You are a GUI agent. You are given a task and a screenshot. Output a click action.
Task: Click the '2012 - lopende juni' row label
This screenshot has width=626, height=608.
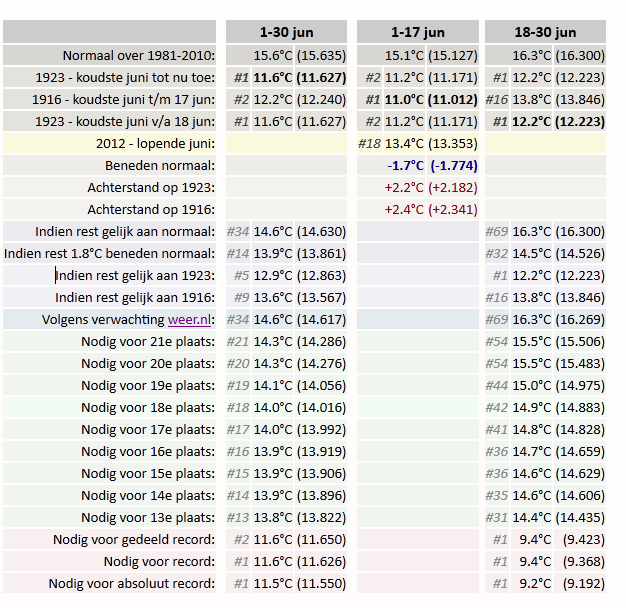[x=155, y=143]
